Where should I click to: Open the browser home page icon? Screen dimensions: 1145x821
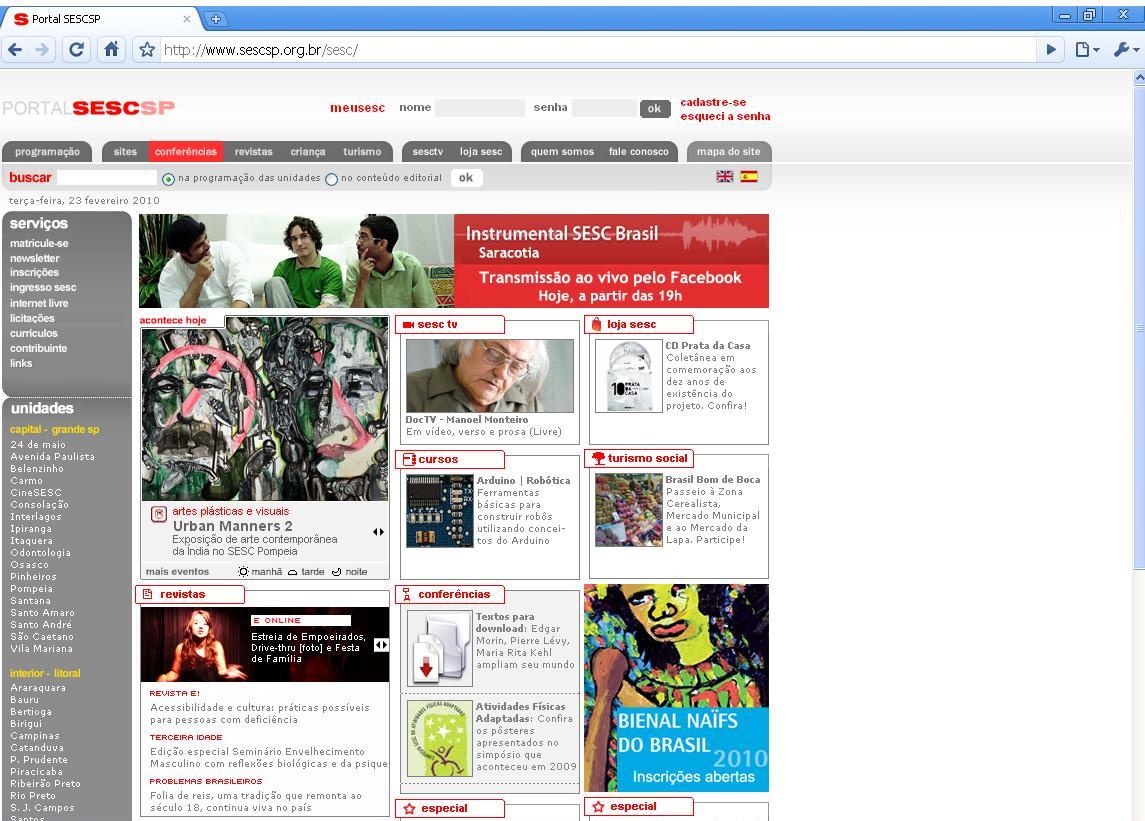click(x=111, y=50)
